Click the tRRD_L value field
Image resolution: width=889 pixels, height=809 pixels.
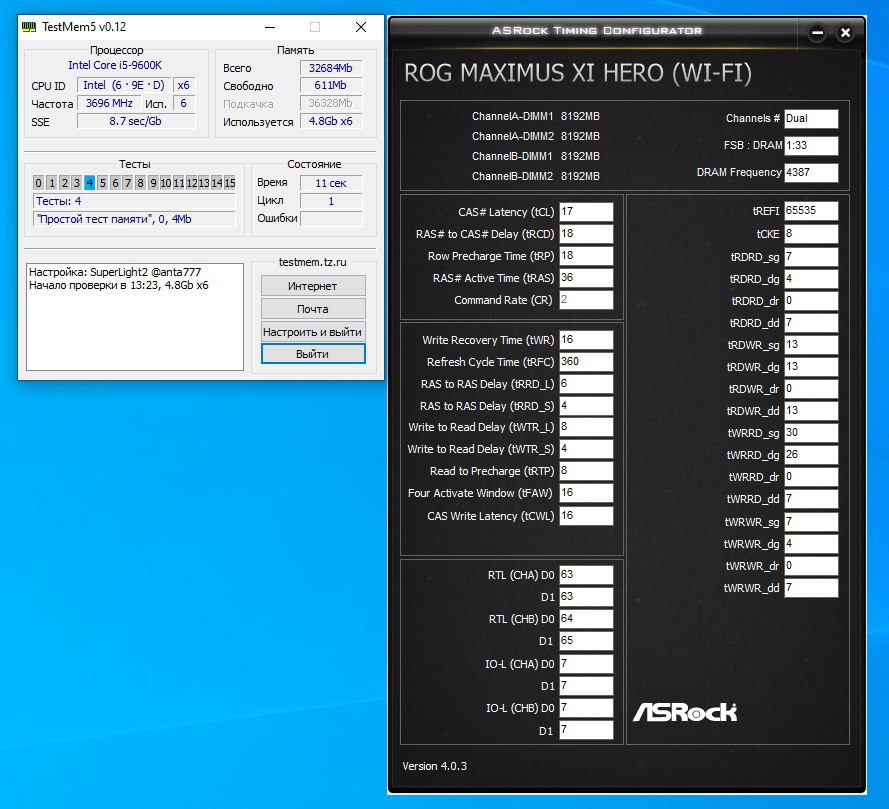[x=586, y=384]
